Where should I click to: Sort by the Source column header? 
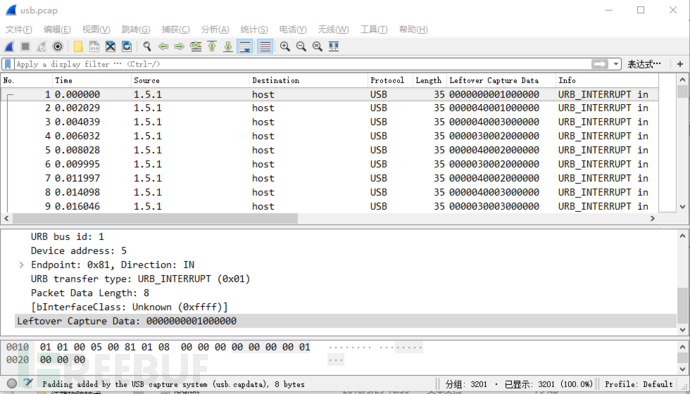(190, 80)
